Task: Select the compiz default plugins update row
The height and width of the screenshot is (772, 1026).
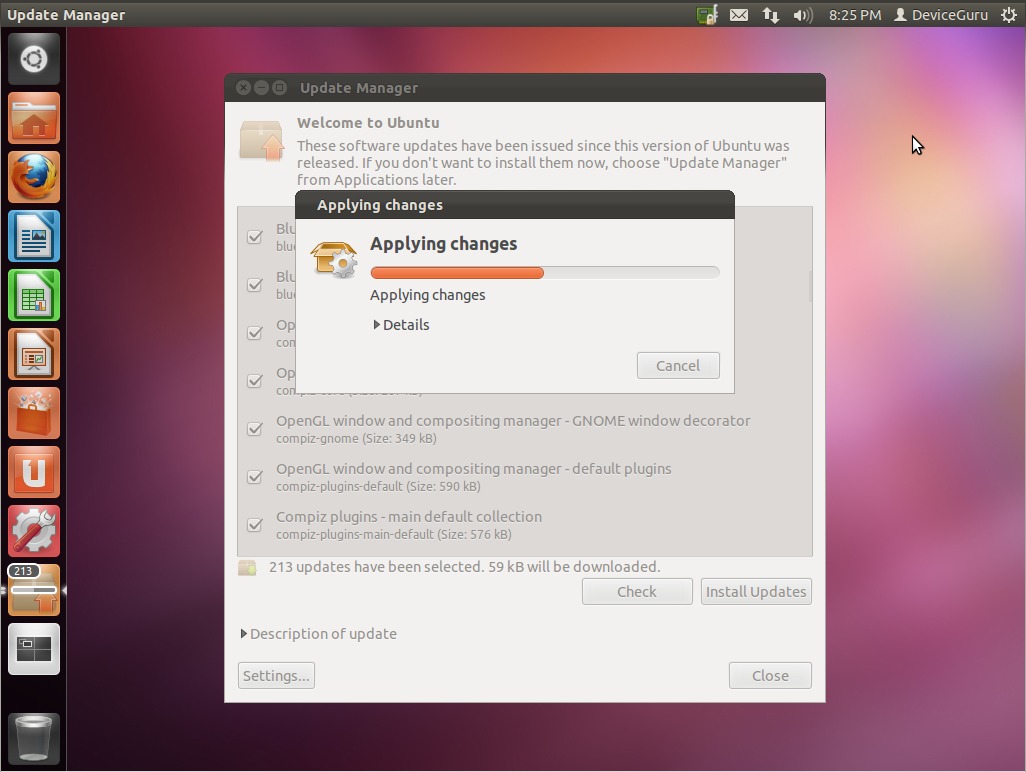Action: point(525,477)
